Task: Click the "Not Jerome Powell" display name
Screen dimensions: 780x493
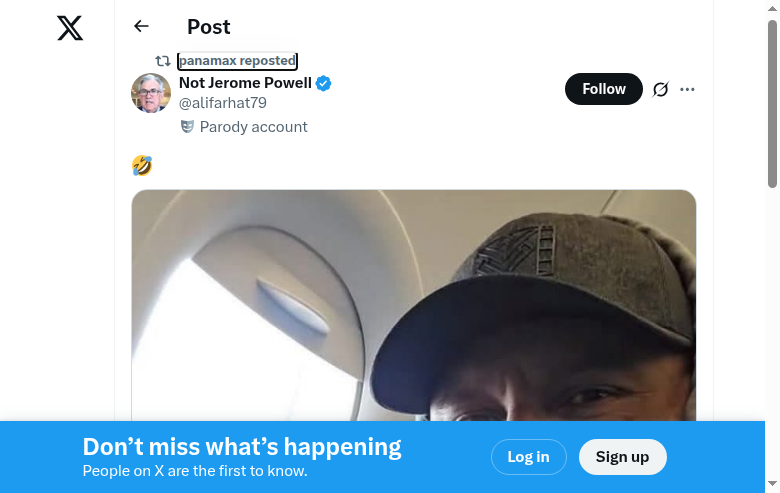Action: click(245, 83)
